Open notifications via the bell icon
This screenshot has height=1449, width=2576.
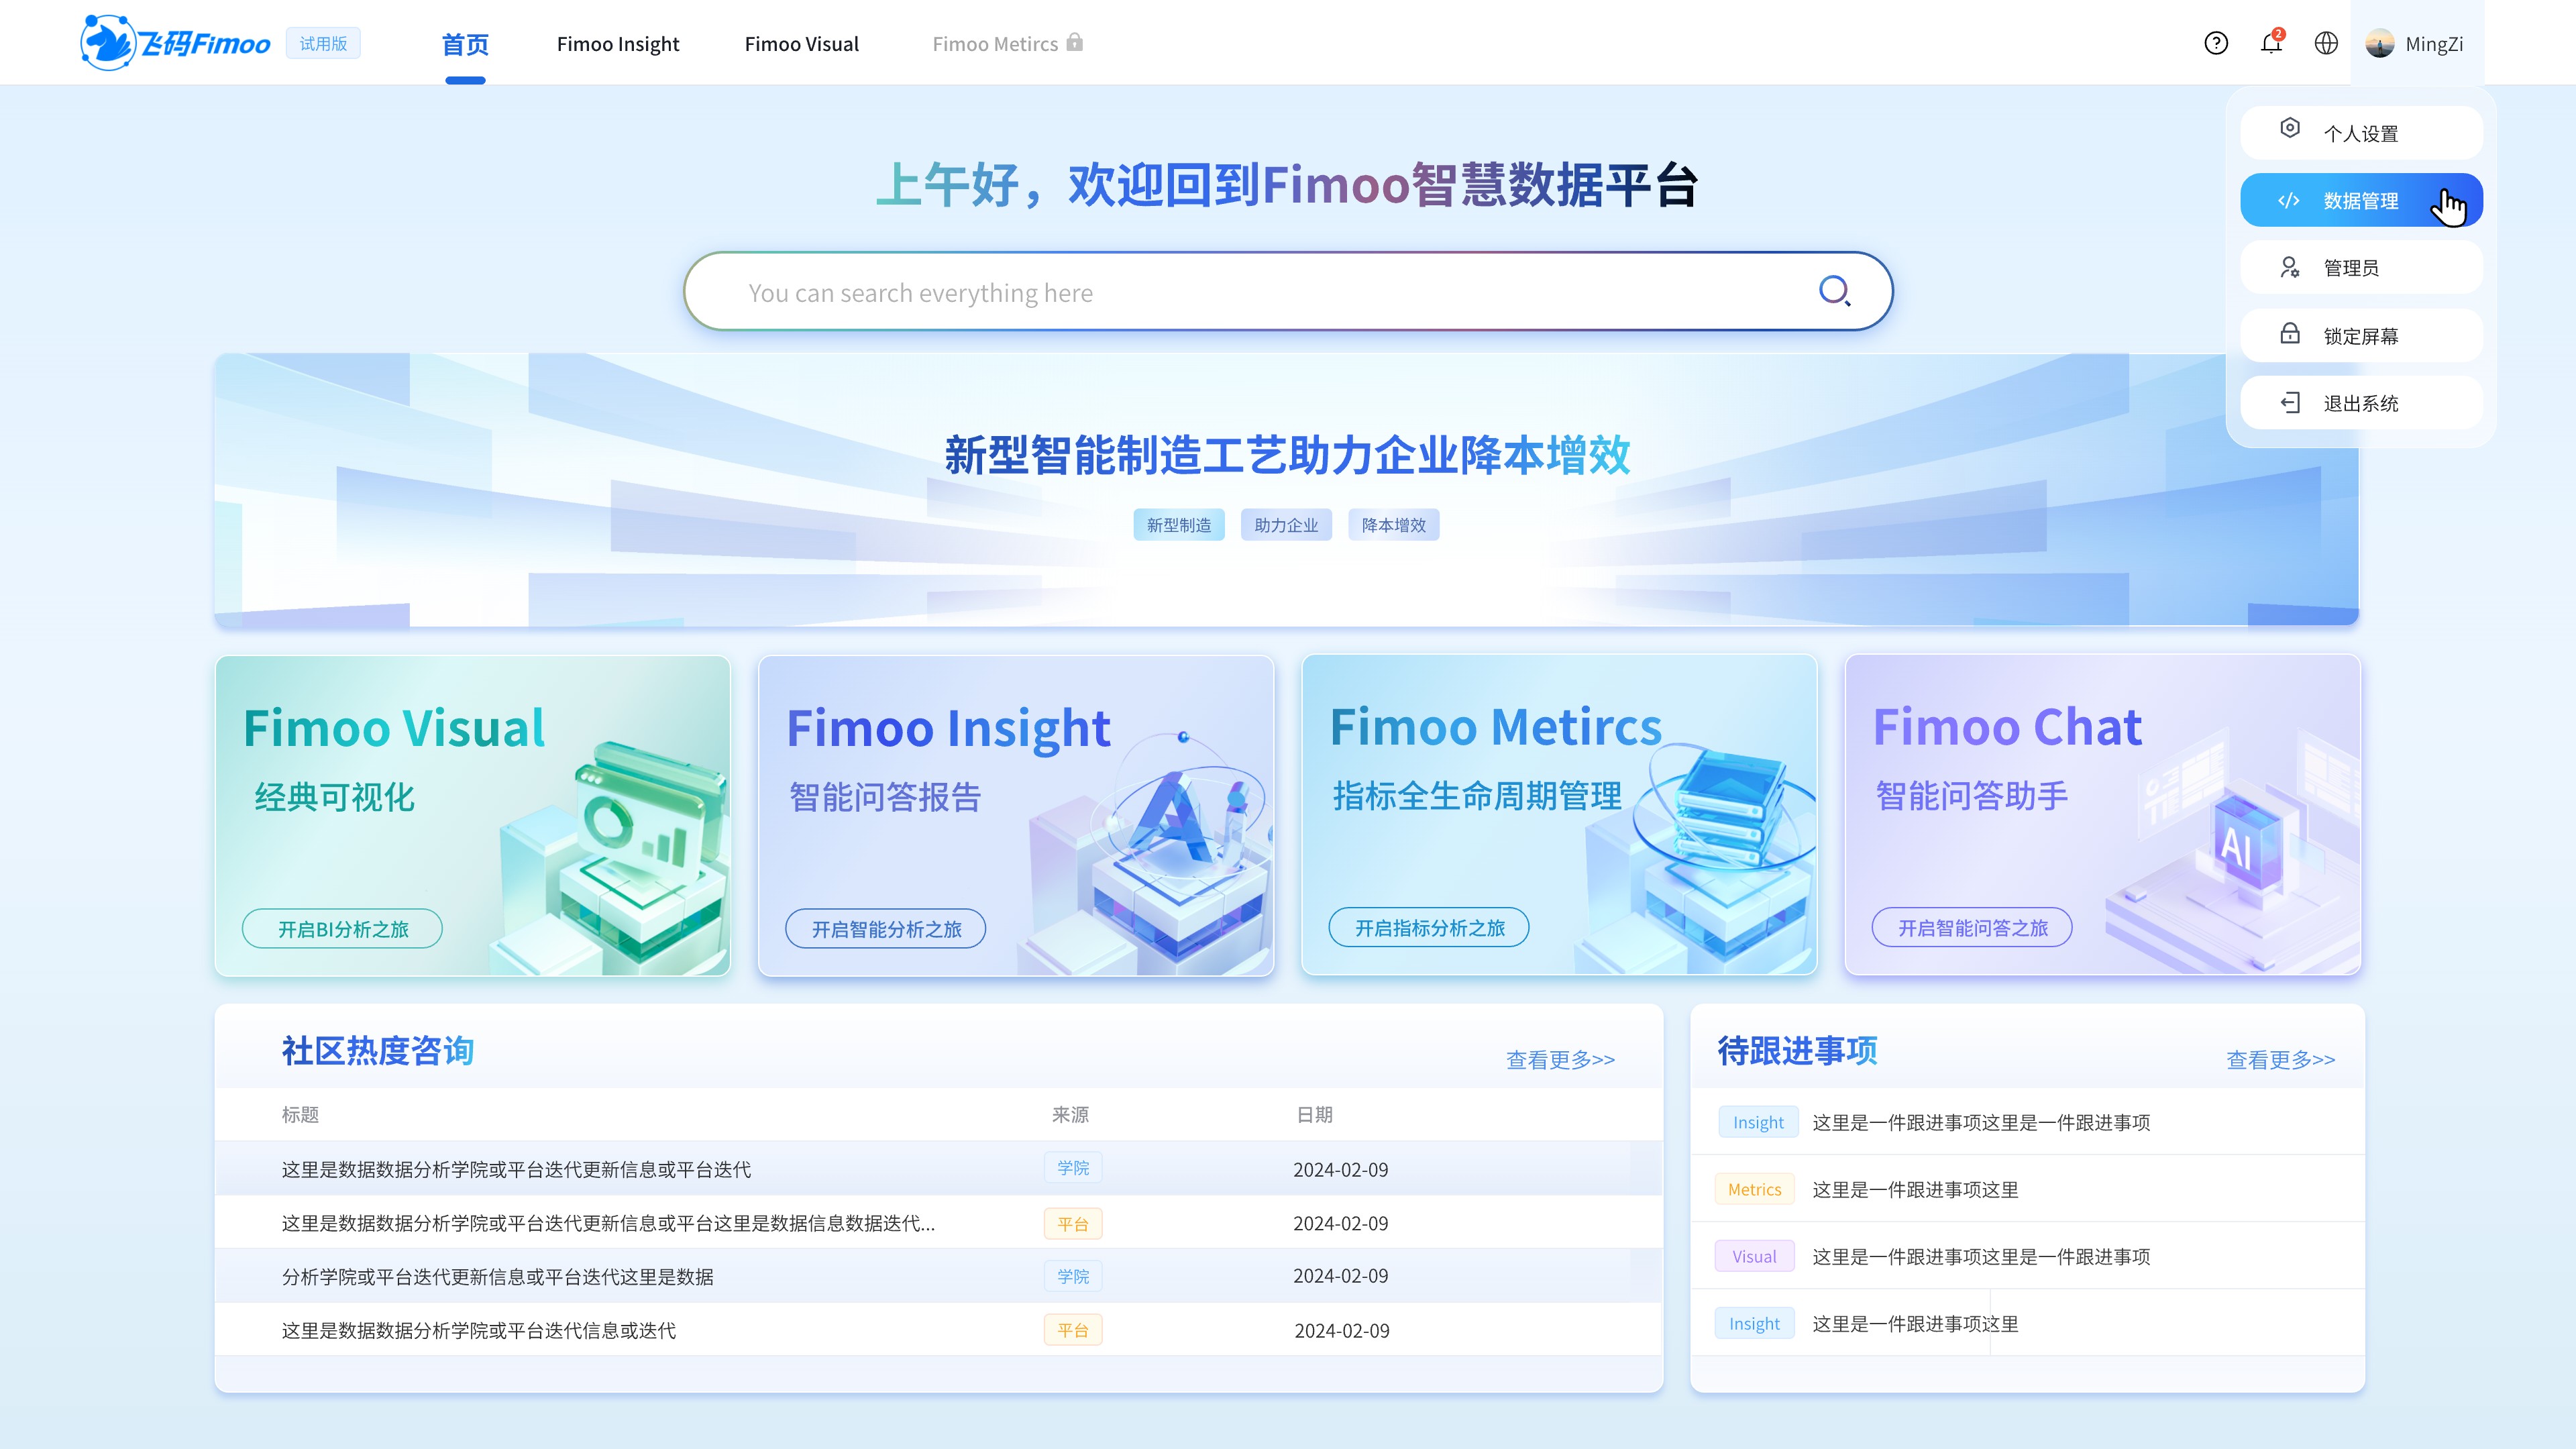(x=2270, y=44)
